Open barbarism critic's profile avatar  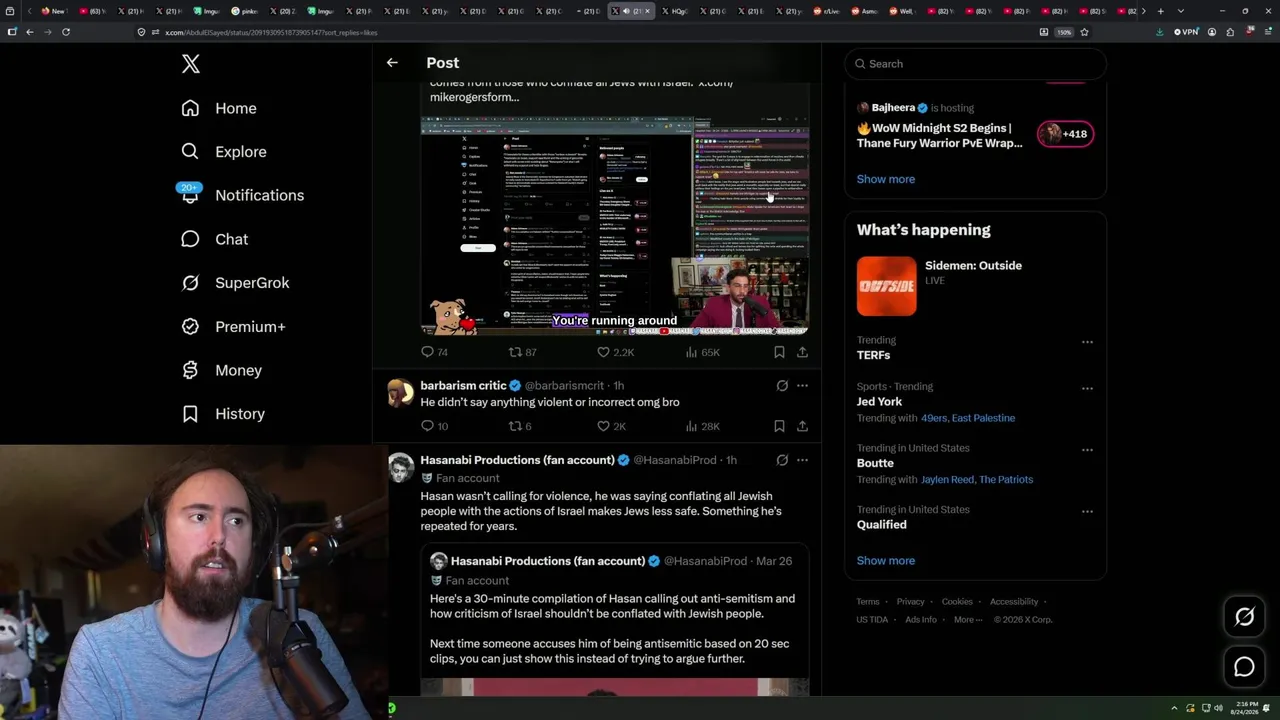pos(401,393)
